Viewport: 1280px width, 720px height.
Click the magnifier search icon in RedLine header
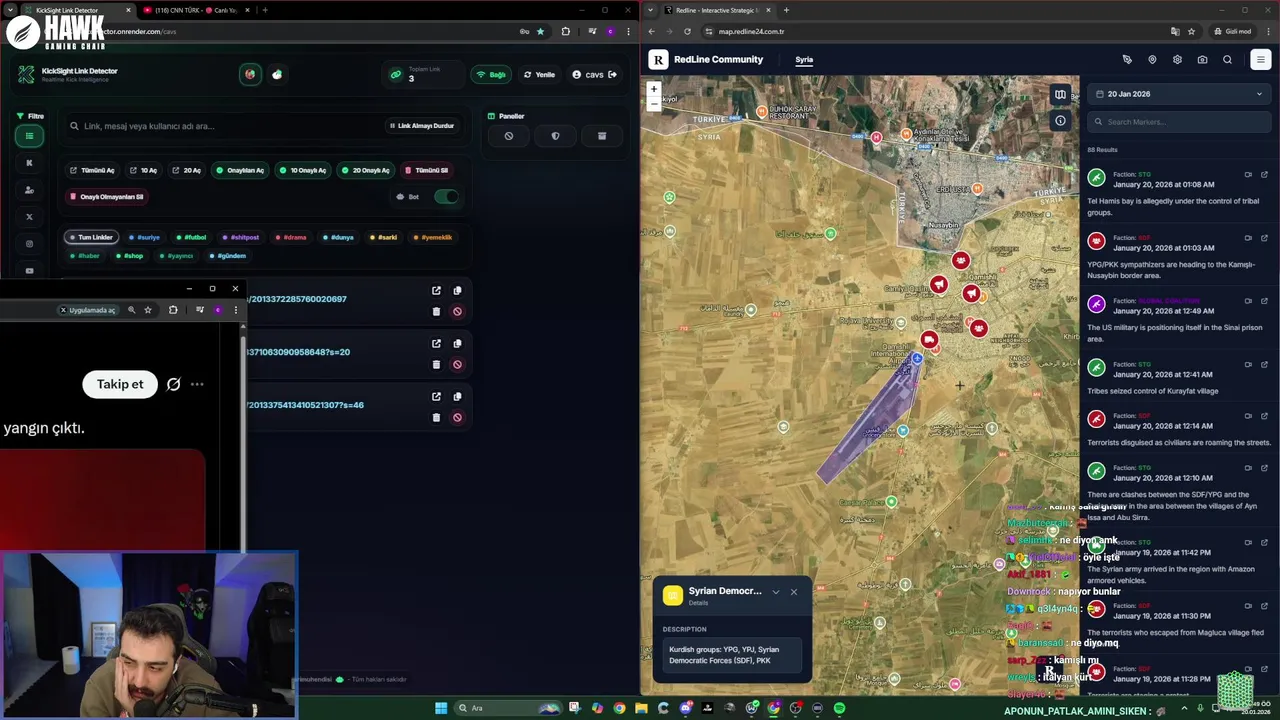tap(1227, 60)
